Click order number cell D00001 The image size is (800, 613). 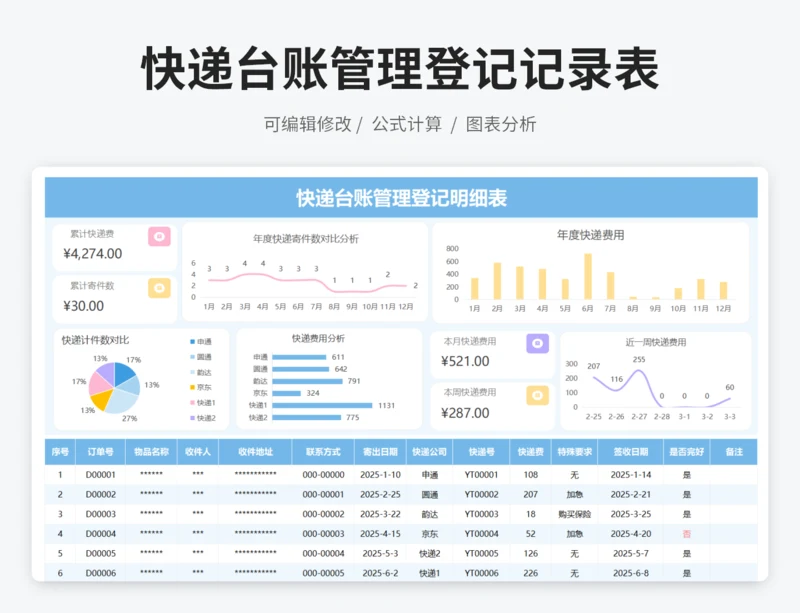point(101,475)
